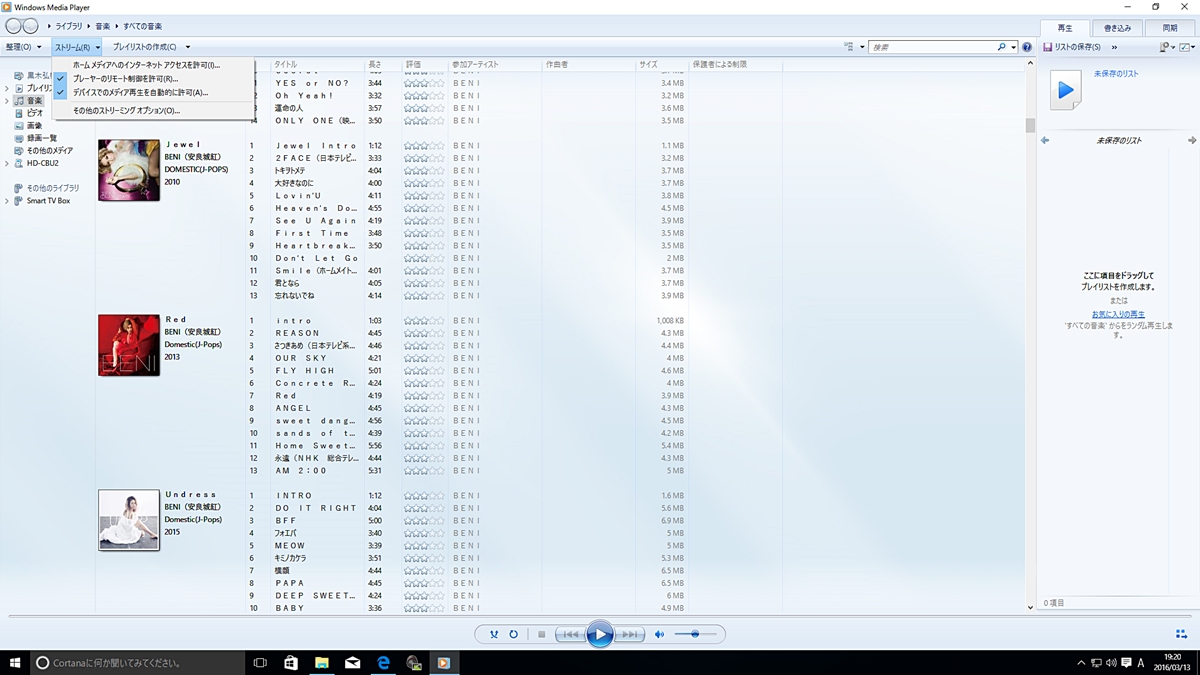Image resolution: width=1200 pixels, height=675 pixels.
Task: Select Smart TV Box in other libraries
Action: [x=48, y=201]
